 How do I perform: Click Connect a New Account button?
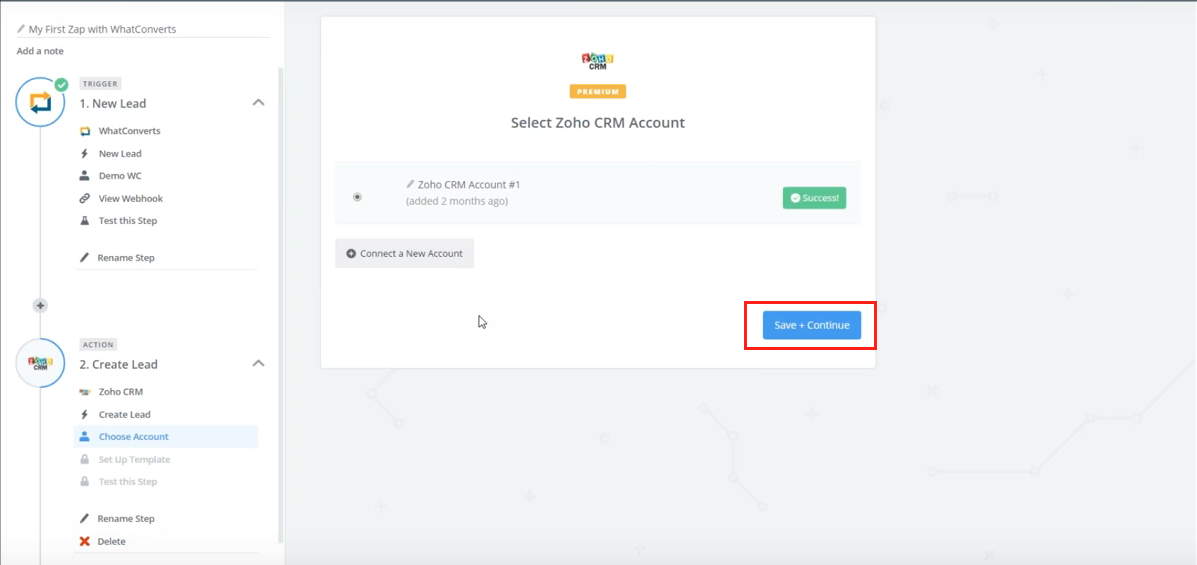tap(405, 253)
